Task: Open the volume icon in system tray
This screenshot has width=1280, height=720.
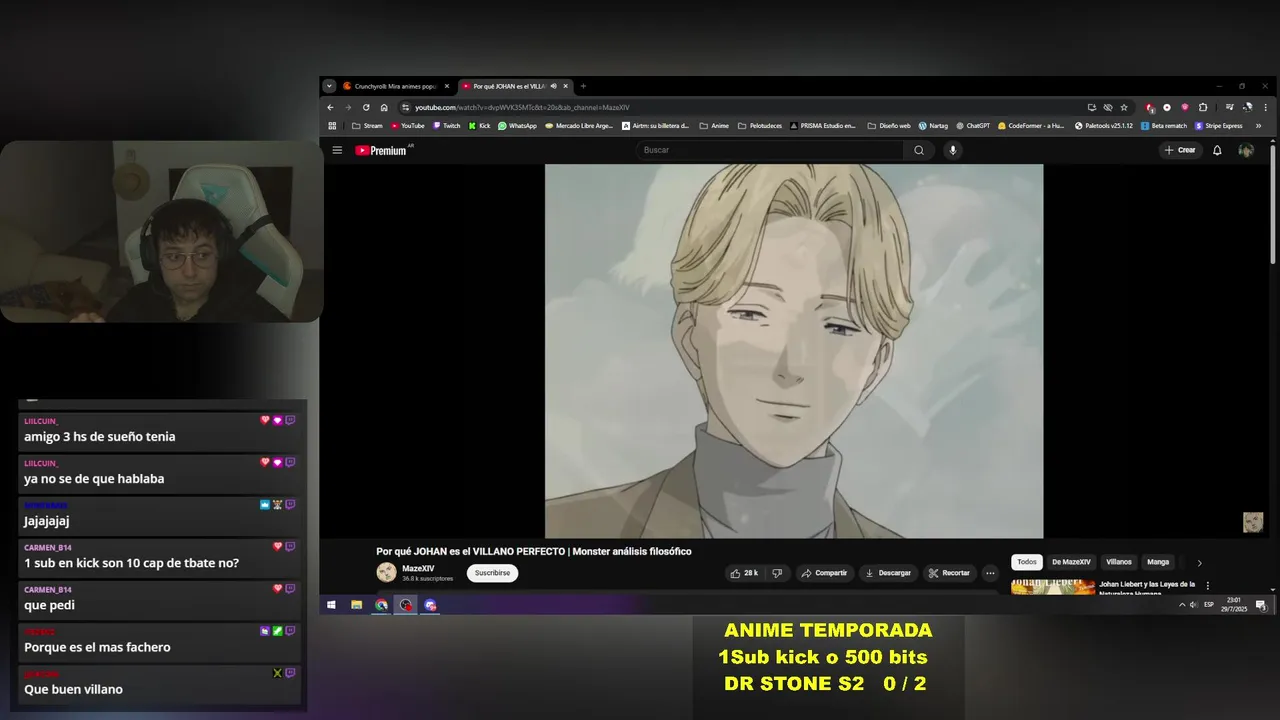Action: 1194,605
